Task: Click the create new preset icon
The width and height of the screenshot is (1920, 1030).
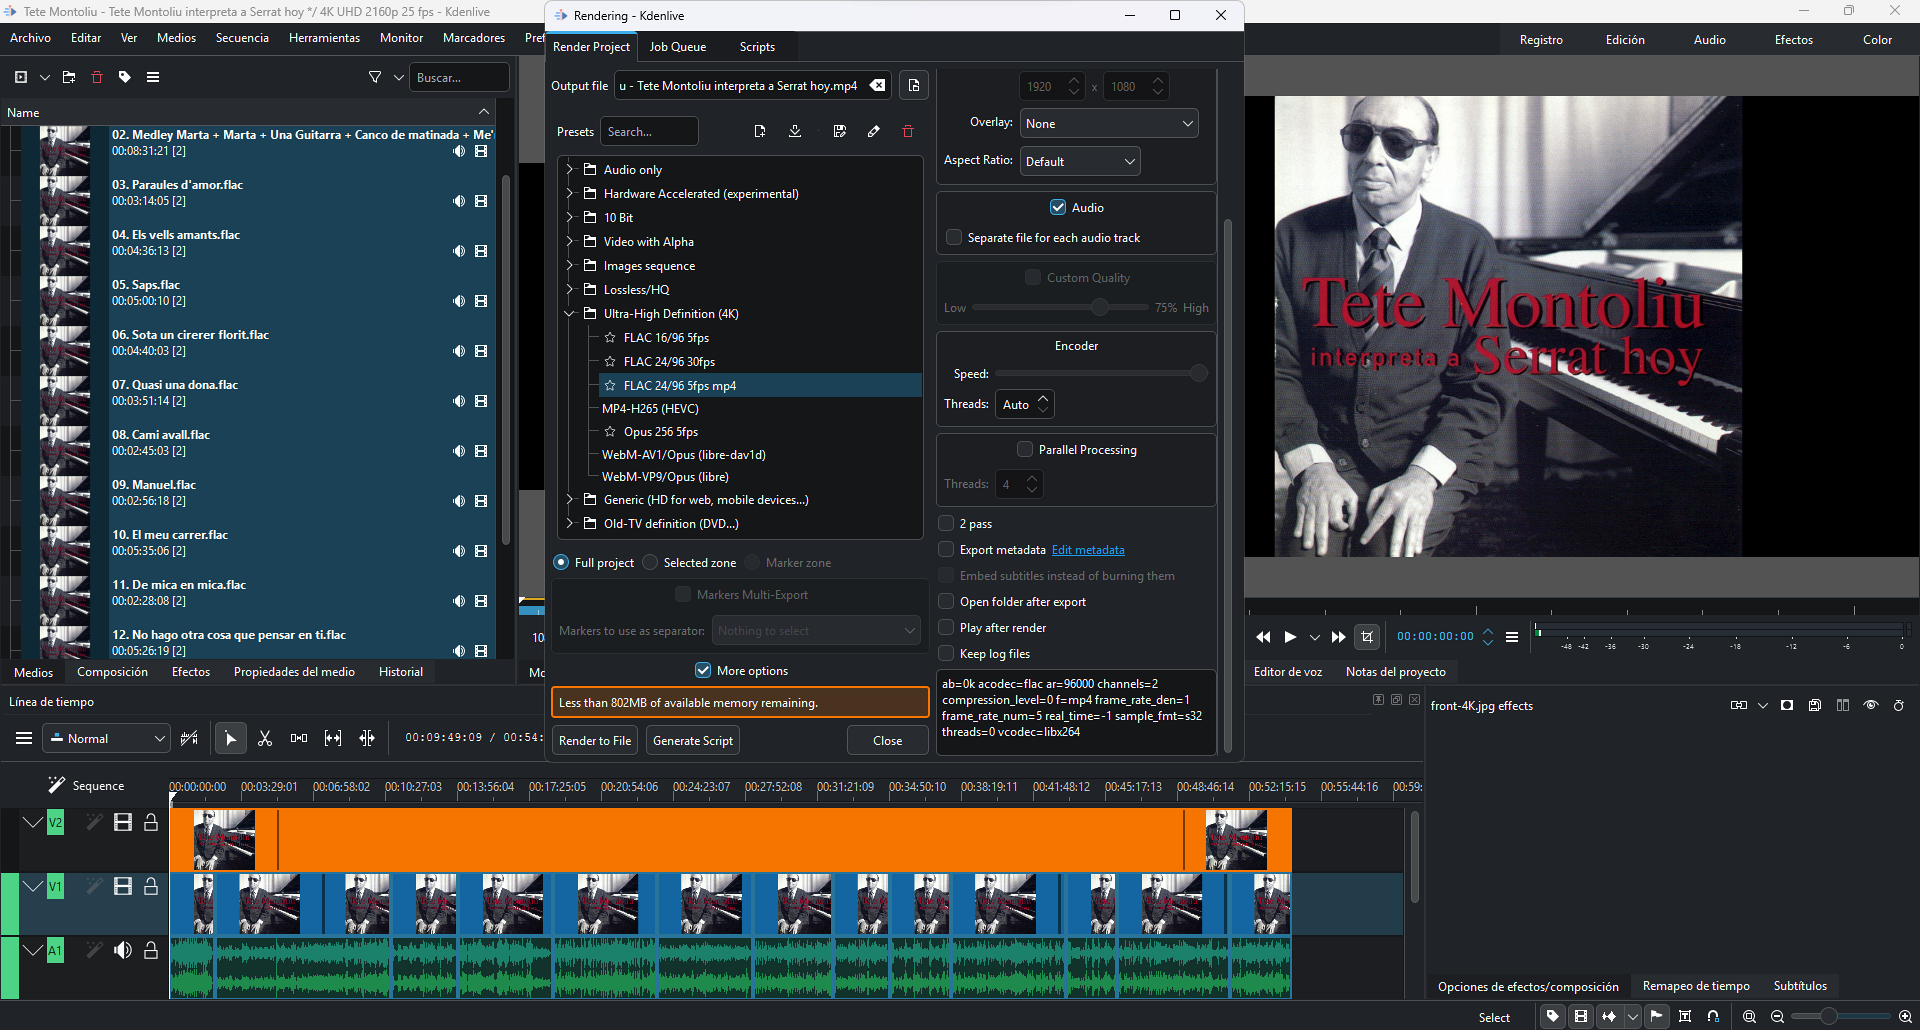Action: pyautogui.click(x=760, y=131)
